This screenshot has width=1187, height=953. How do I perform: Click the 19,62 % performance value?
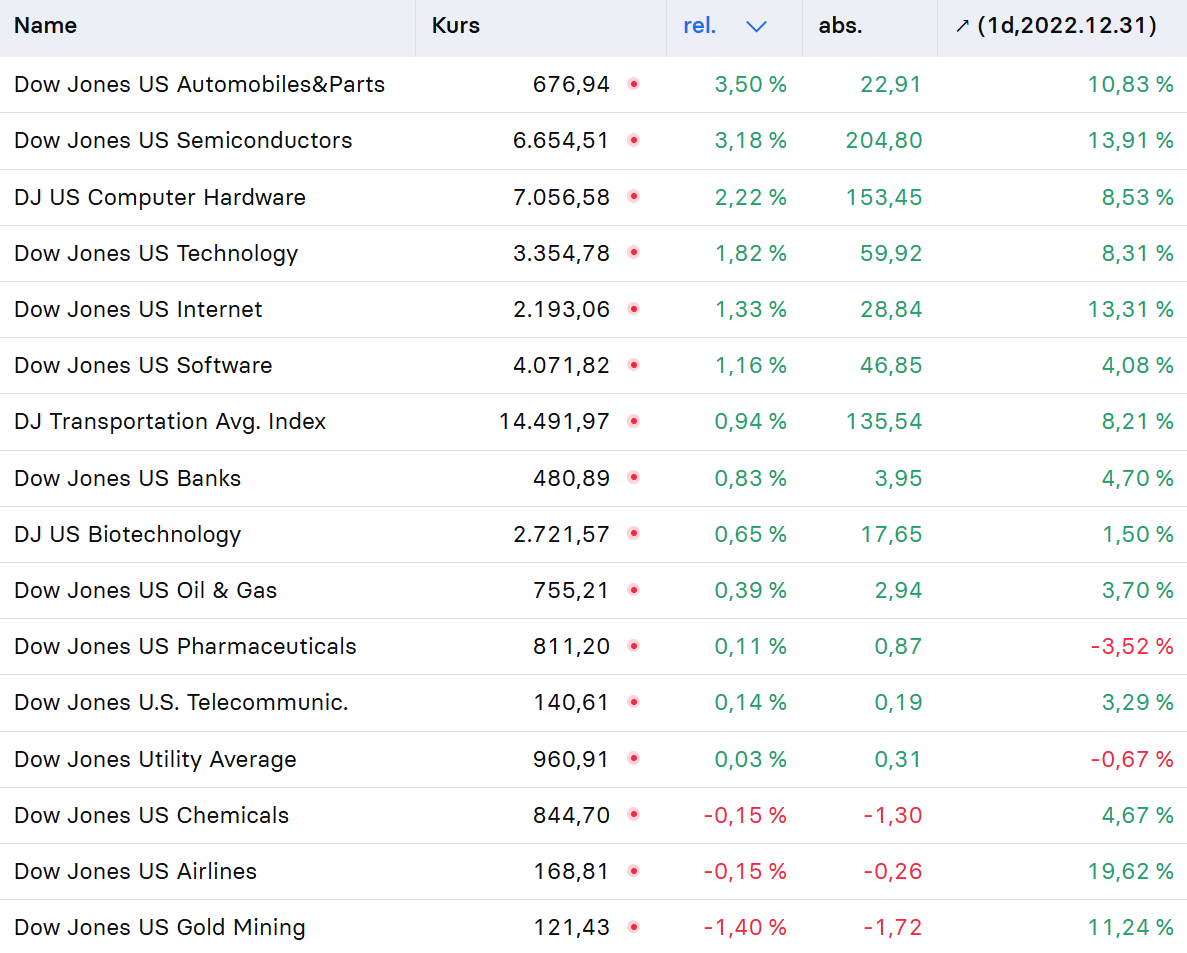[x=1130, y=871]
